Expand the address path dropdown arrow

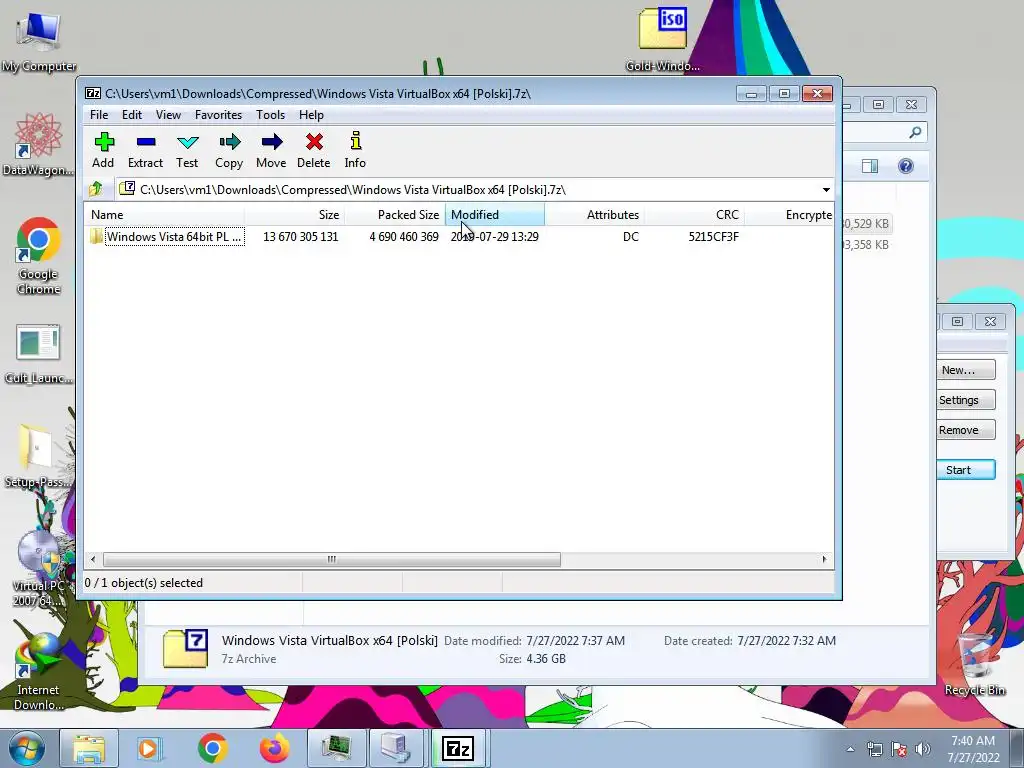[x=826, y=189]
